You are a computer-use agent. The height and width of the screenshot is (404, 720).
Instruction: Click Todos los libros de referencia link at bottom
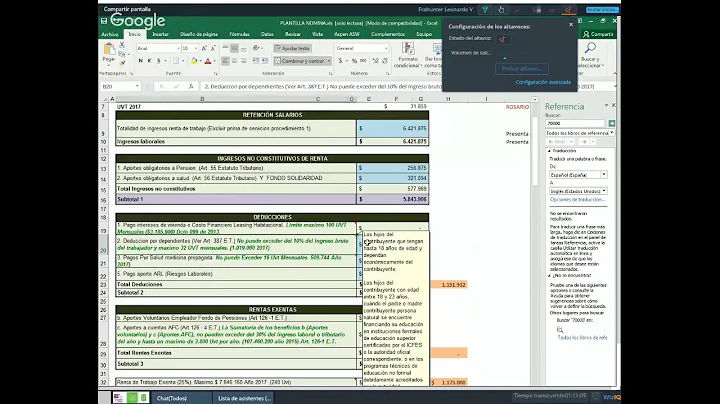(x=582, y=337)
